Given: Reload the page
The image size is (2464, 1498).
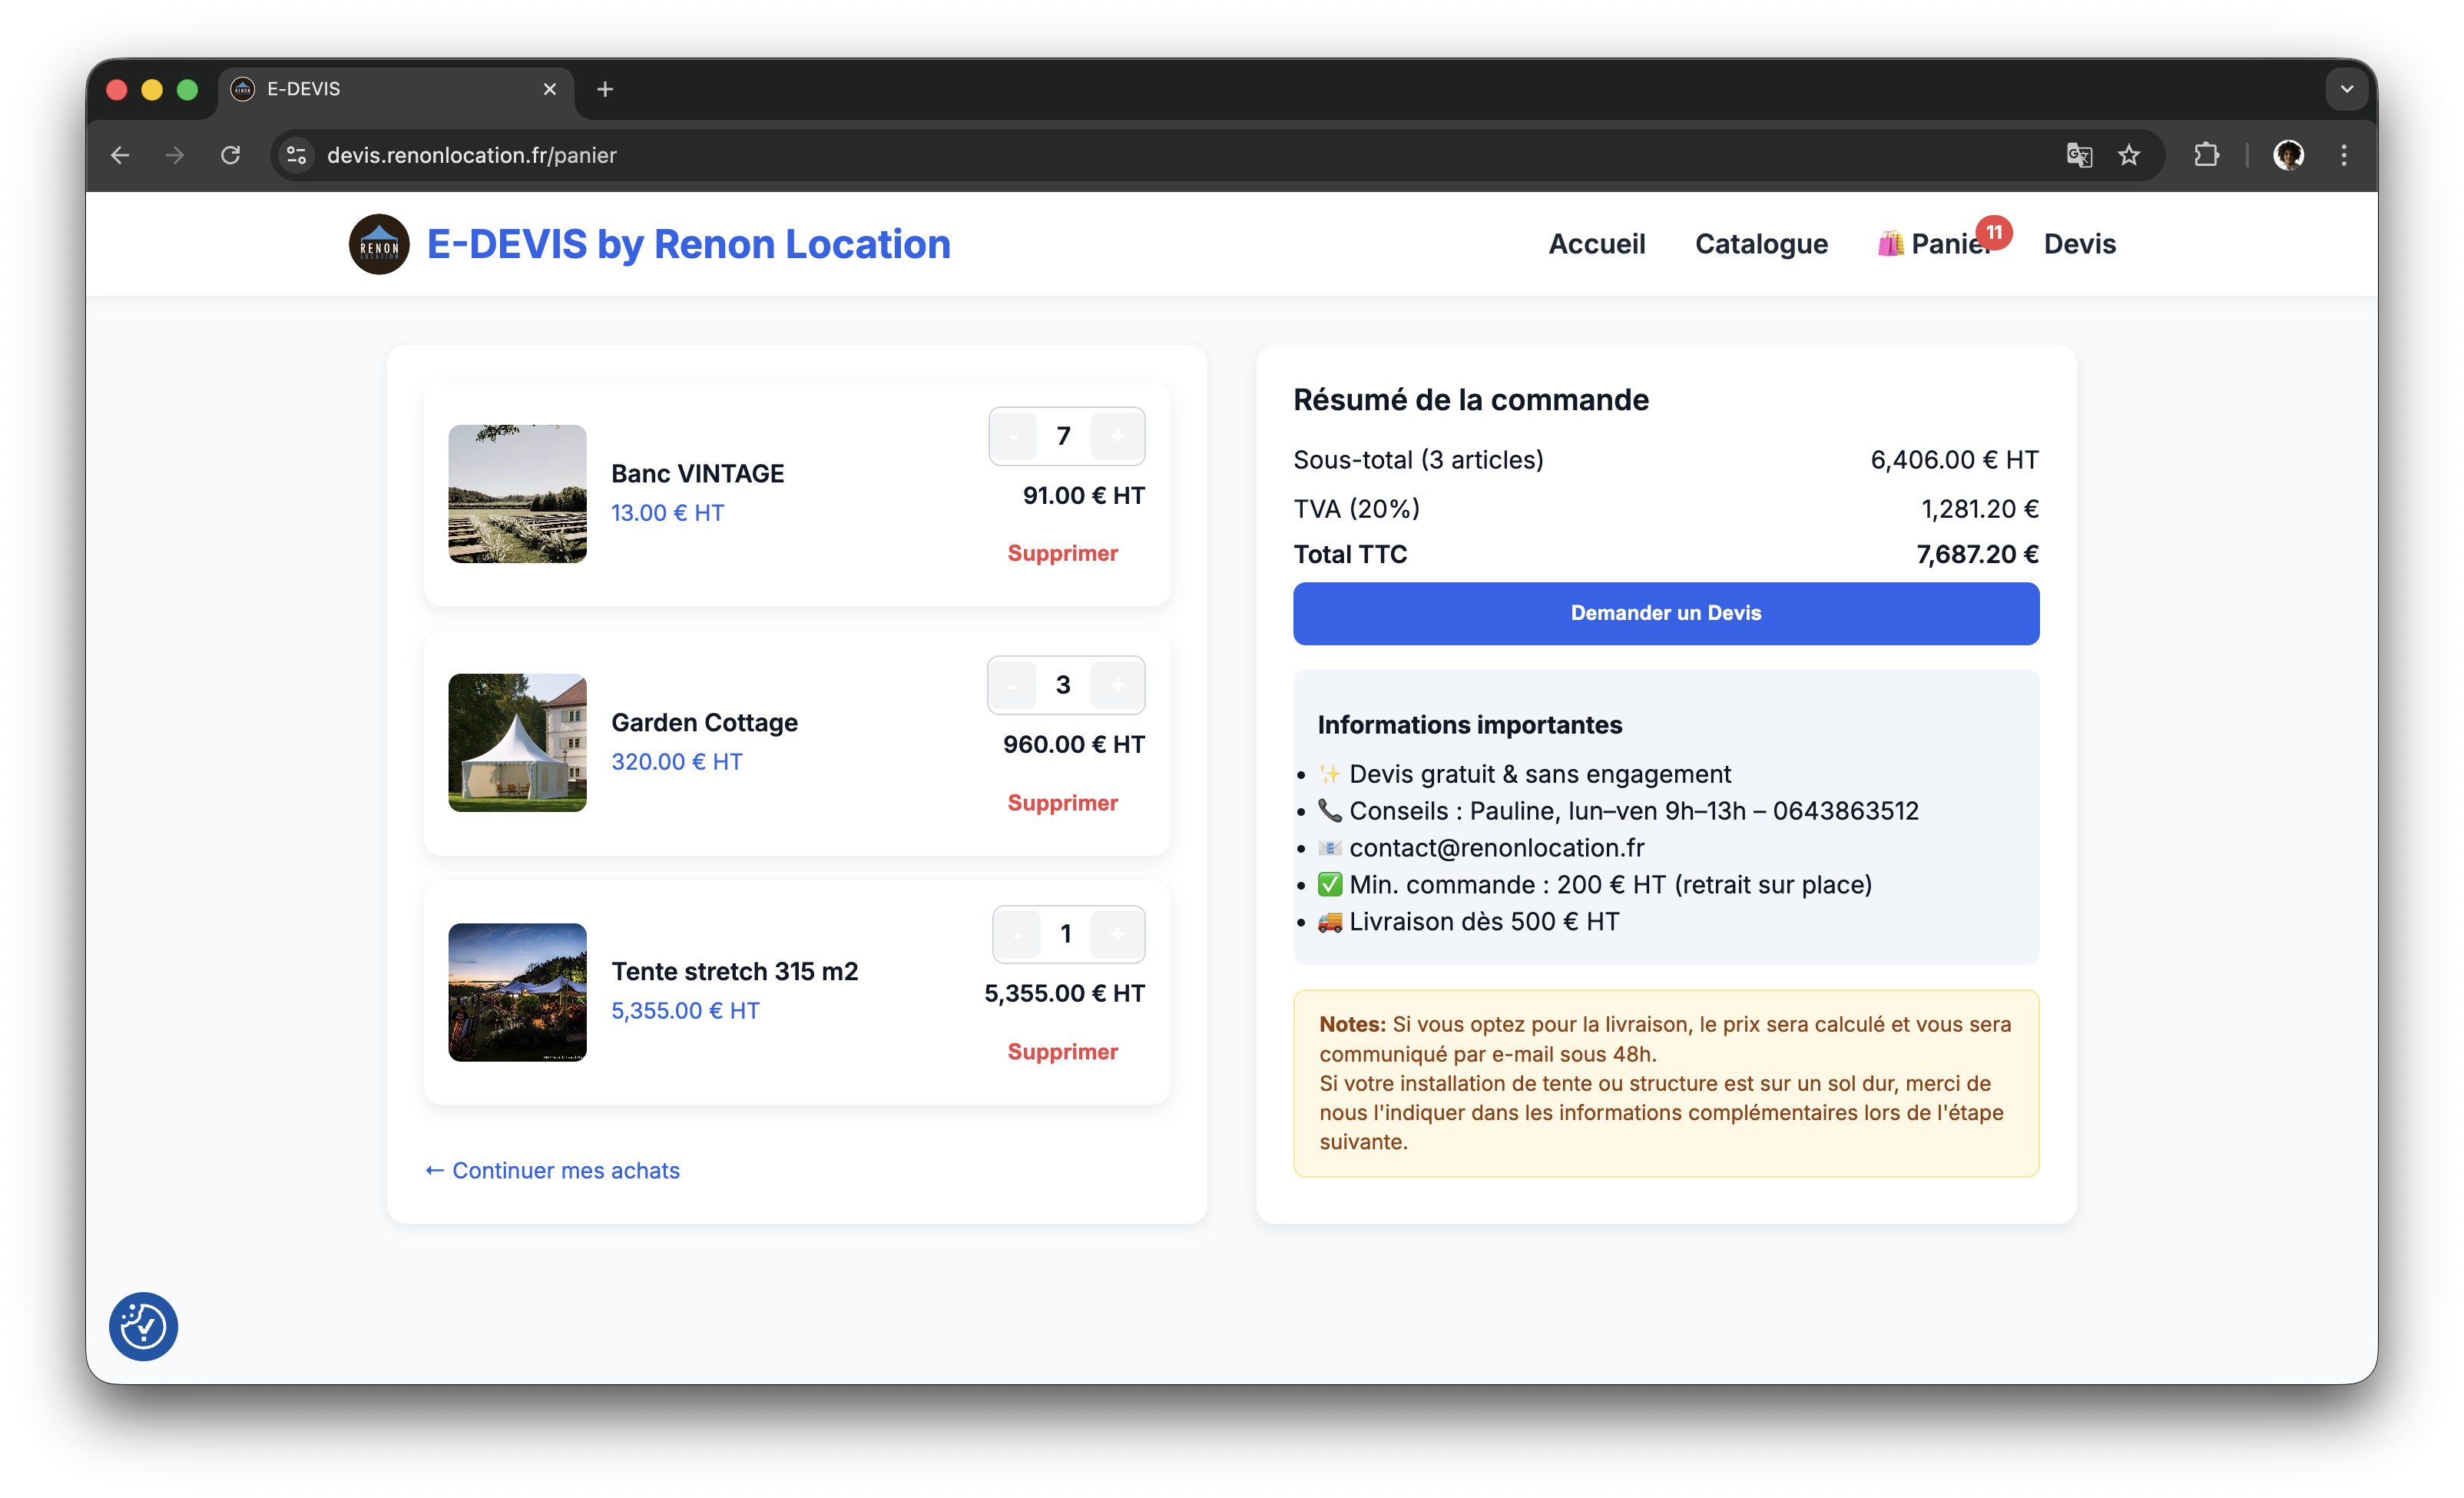Looking at the screenshot, I should click(x=231, y=155).
